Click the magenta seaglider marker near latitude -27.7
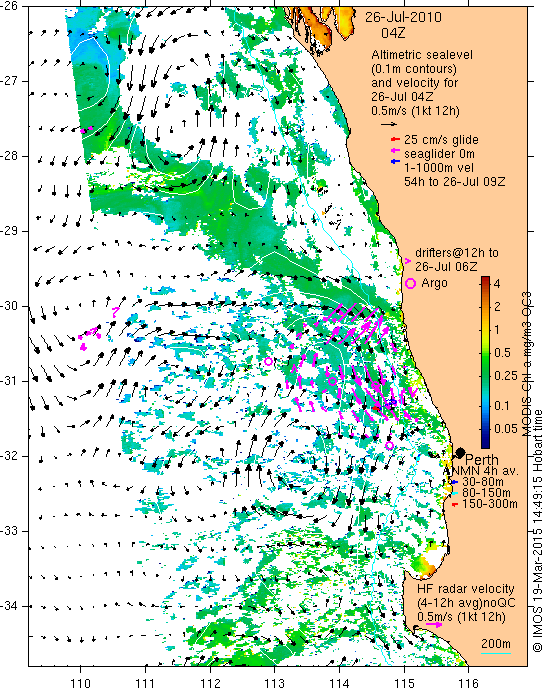550x690 pixels. [x=86, y=130]
